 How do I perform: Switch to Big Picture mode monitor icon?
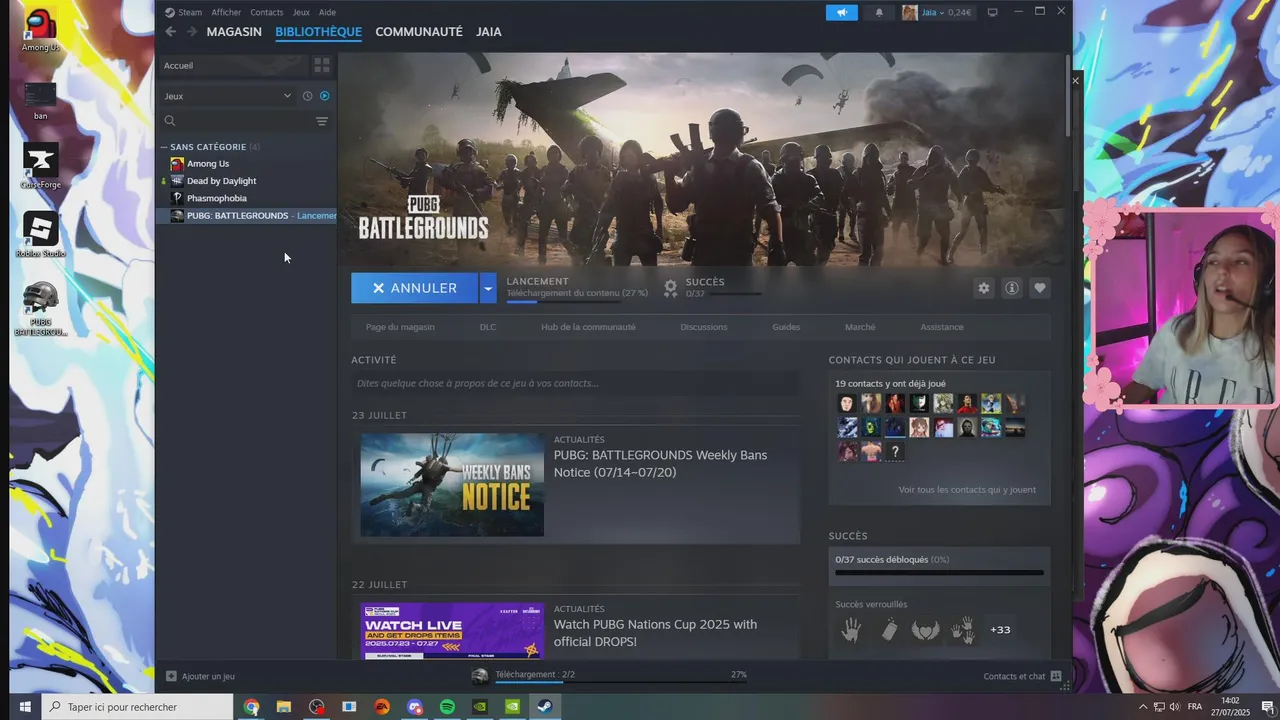click(x=992, y=12)
